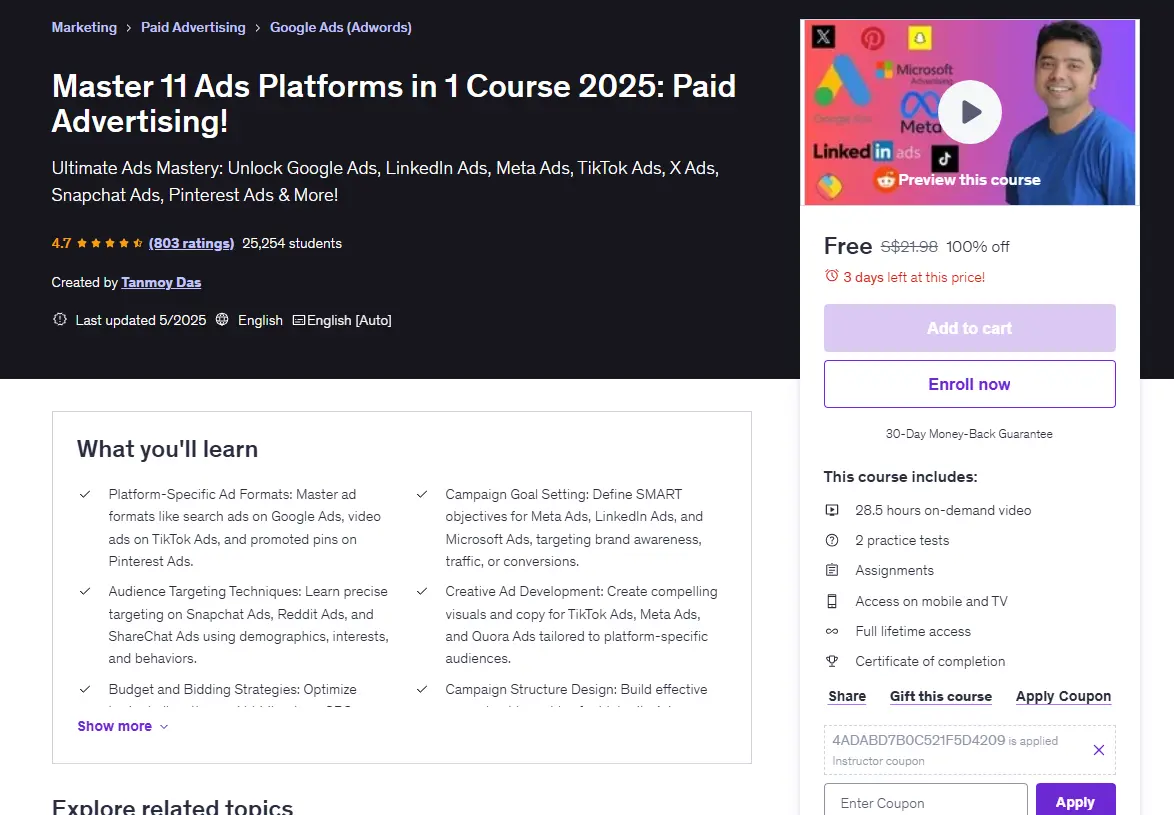Open the 803 ratings link
This screenshot has height=815, width=1174.
(192, 243)
